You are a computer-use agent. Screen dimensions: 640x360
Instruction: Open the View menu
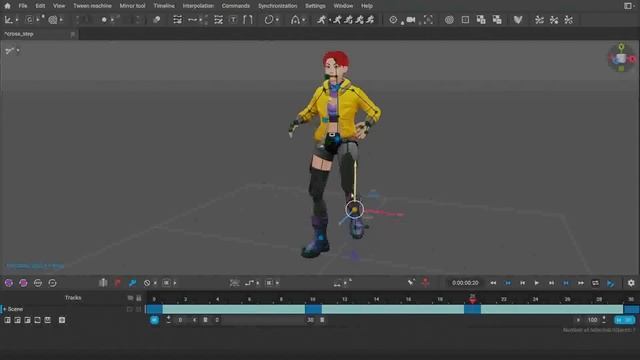pyautogui.click(x=59, y=6)
